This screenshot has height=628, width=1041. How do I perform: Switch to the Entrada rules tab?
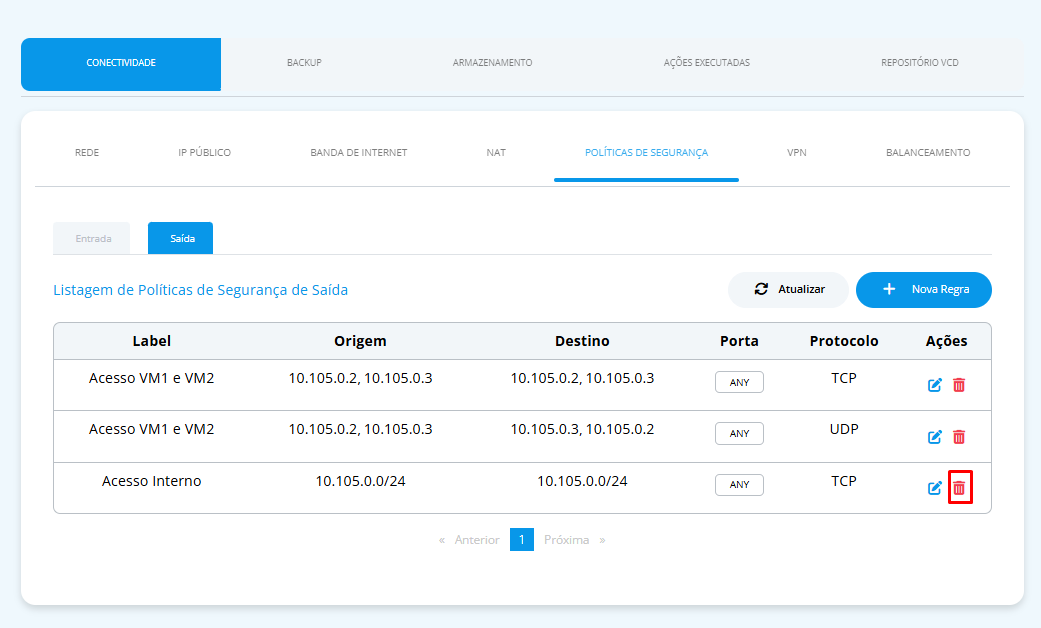[x=92, y=238]
